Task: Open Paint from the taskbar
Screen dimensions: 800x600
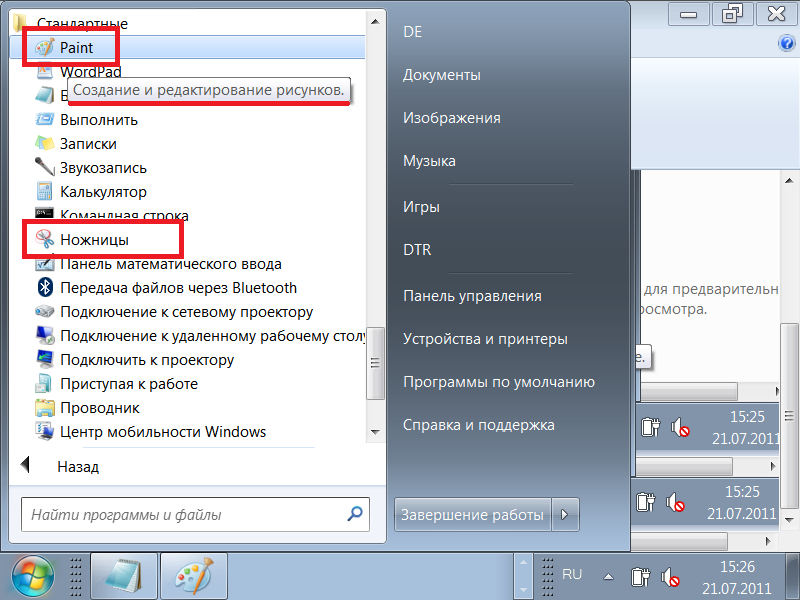Action: (x=193, y=575)
